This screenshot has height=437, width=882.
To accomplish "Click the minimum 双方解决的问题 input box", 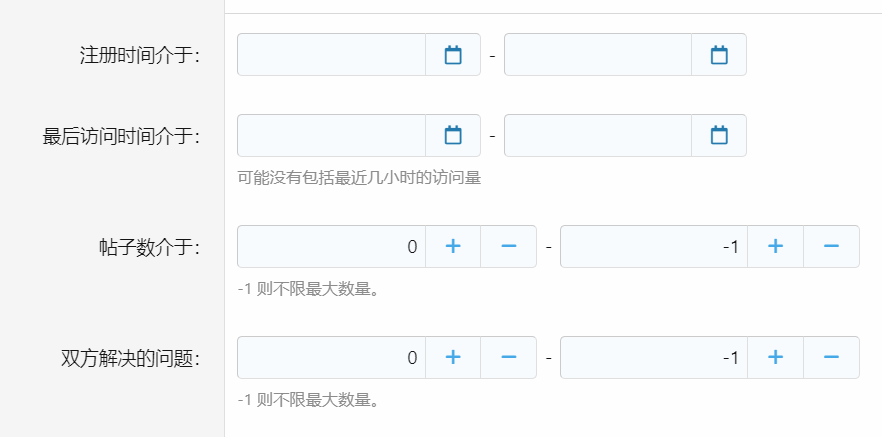I will [332, 357].
